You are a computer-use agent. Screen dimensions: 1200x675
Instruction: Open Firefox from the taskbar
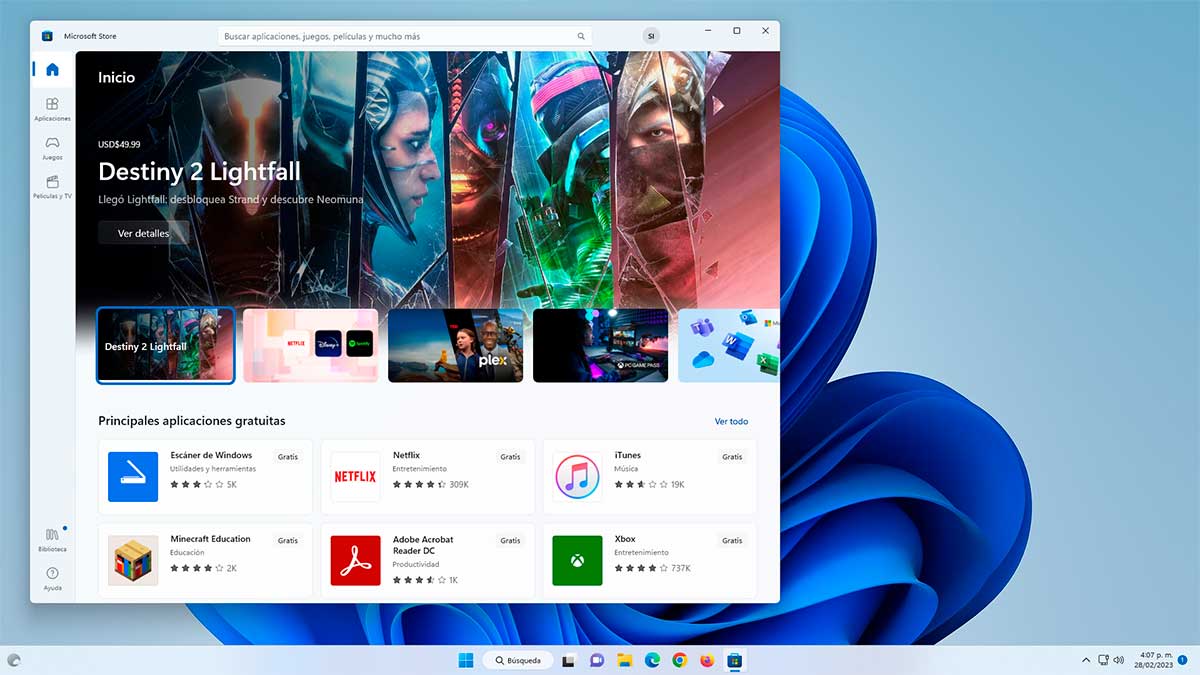(x=707, y=660)
